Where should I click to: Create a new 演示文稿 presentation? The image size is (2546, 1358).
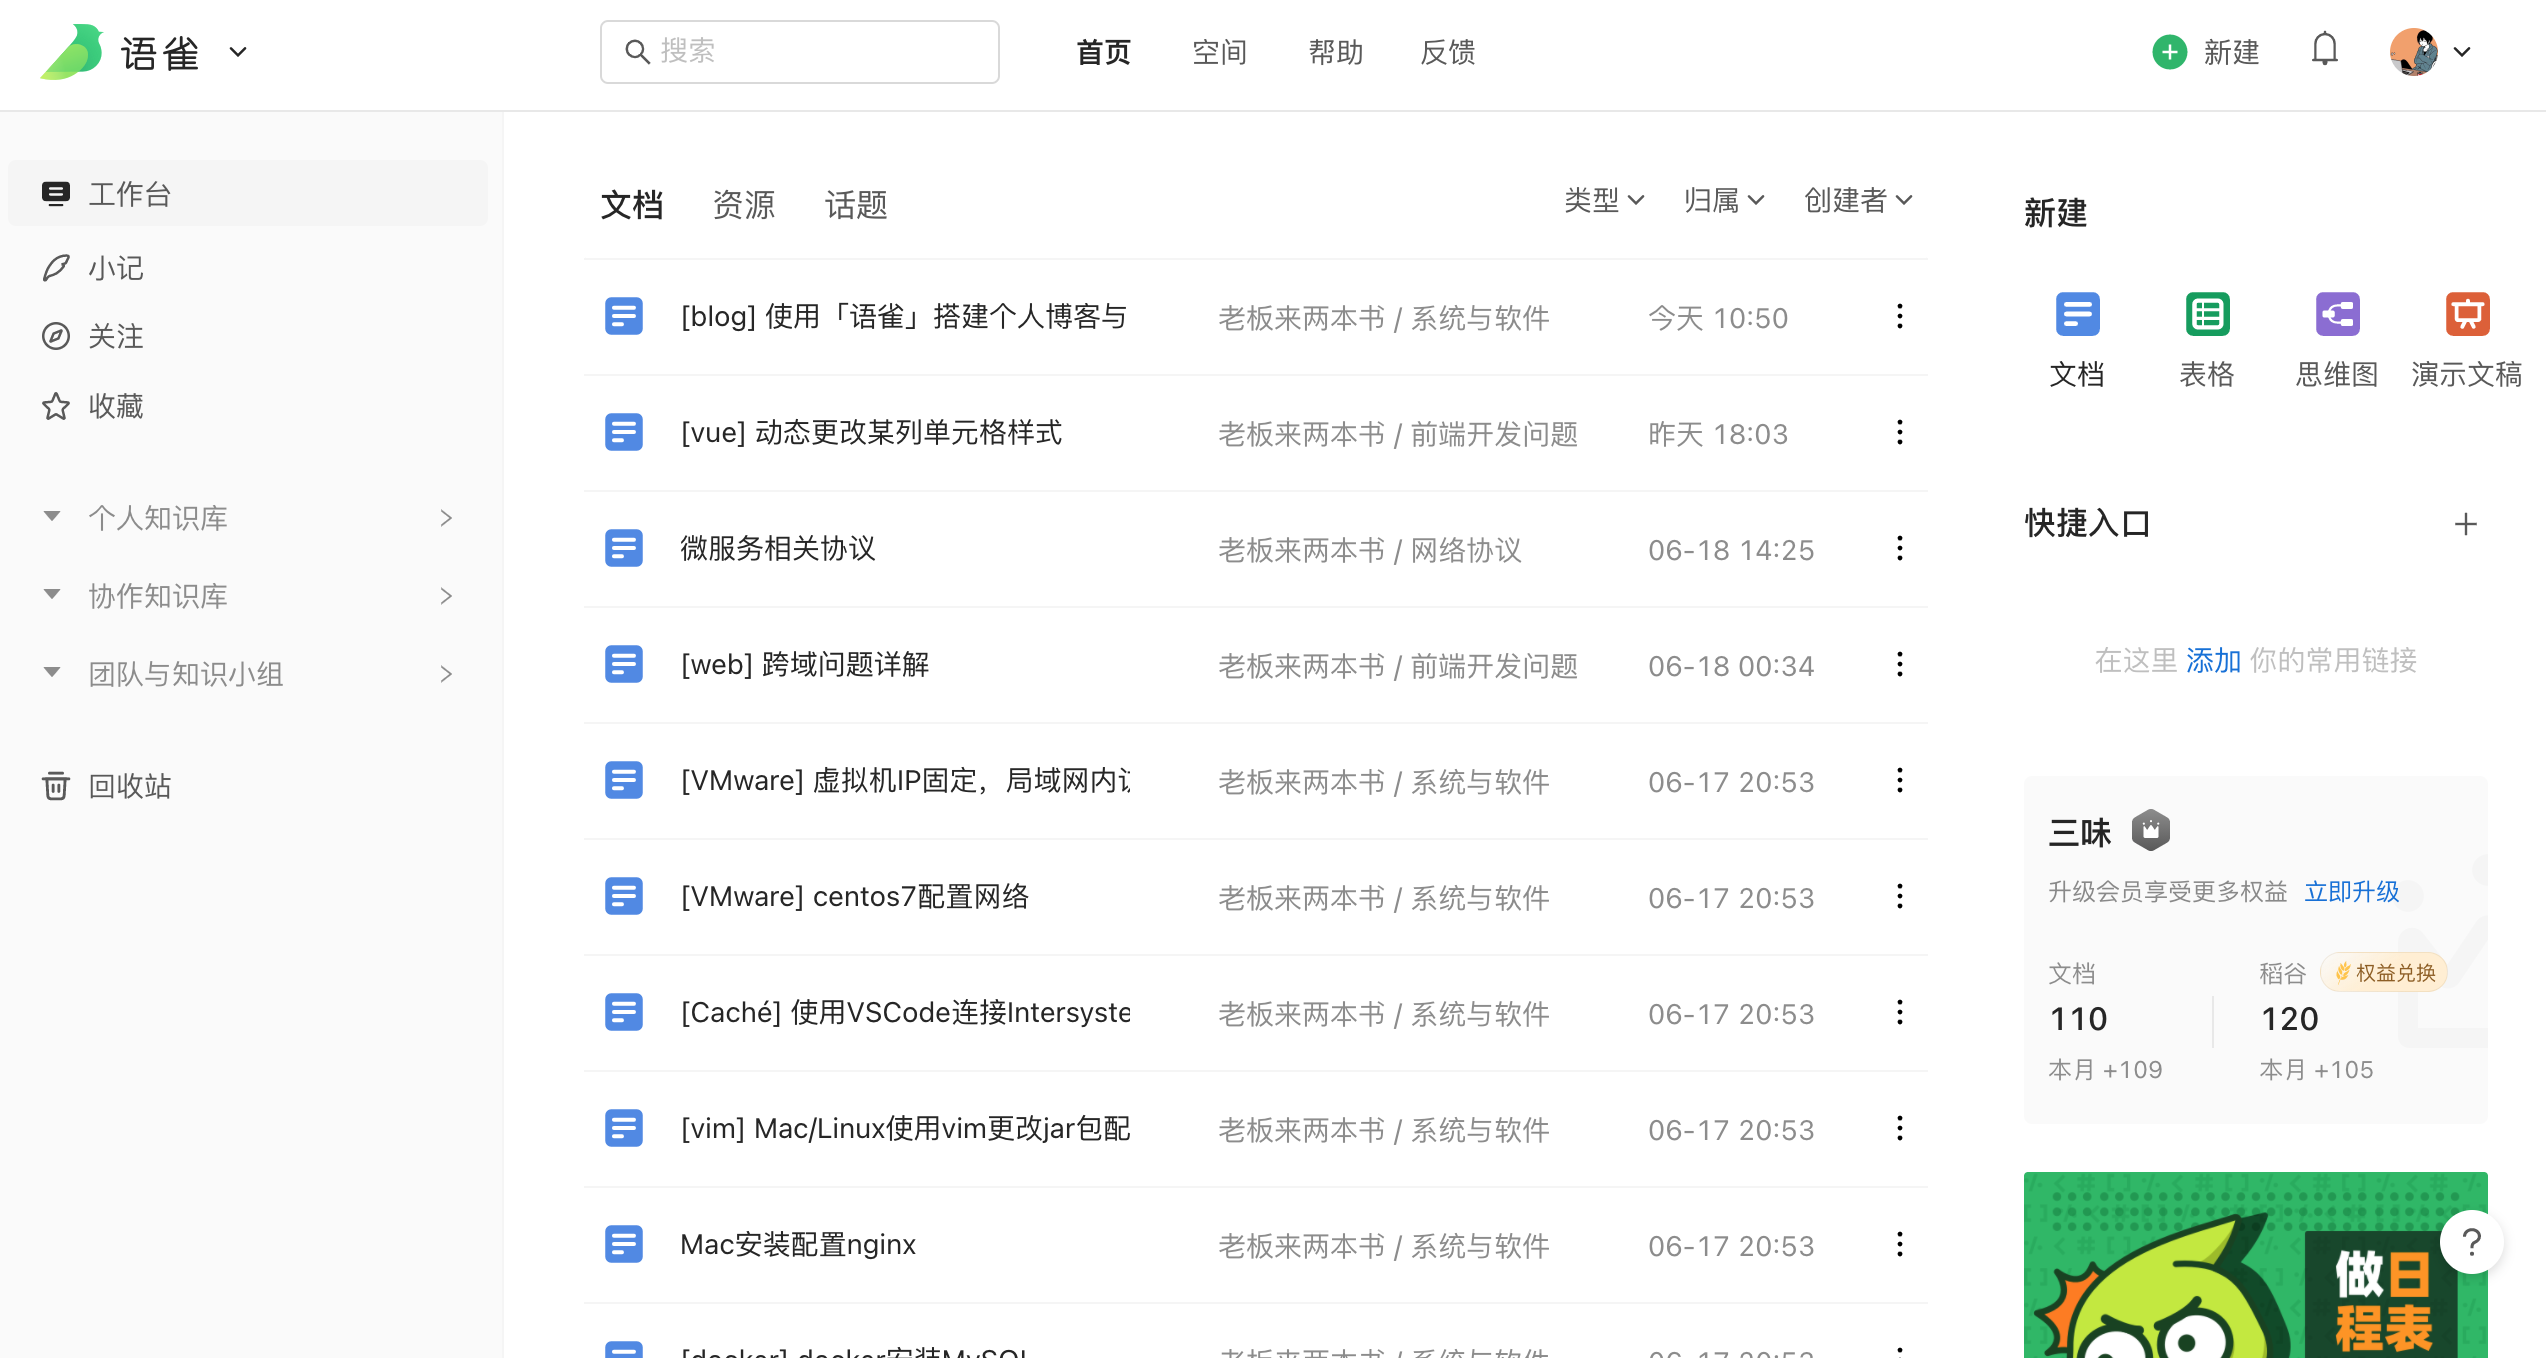coord(2466,316)
